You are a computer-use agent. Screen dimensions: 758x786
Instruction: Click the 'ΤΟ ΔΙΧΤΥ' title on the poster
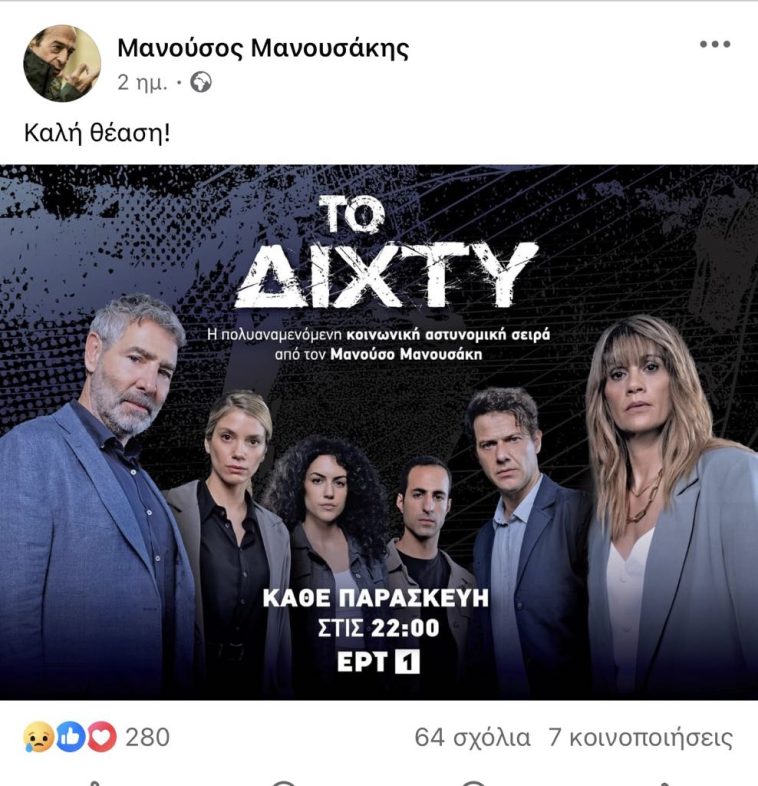coord(385,252)
